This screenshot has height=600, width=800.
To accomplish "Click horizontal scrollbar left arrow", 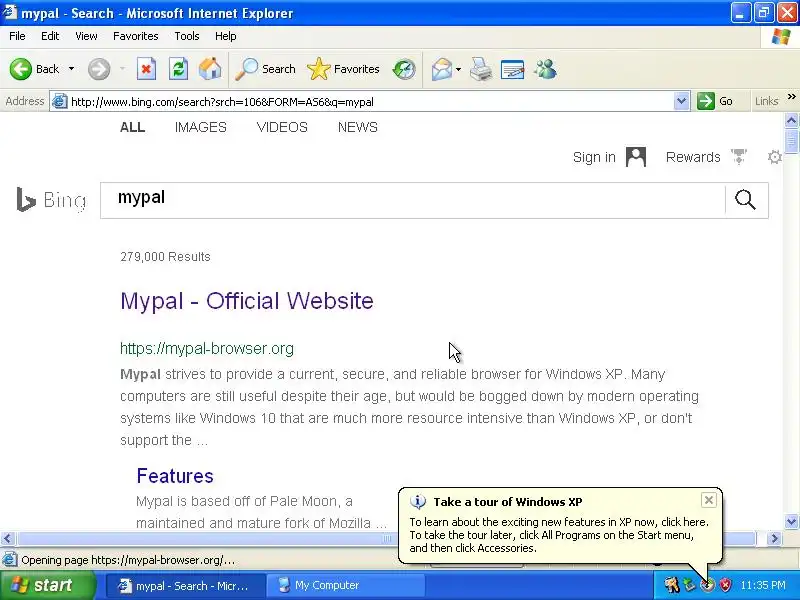I will [8, 538].
